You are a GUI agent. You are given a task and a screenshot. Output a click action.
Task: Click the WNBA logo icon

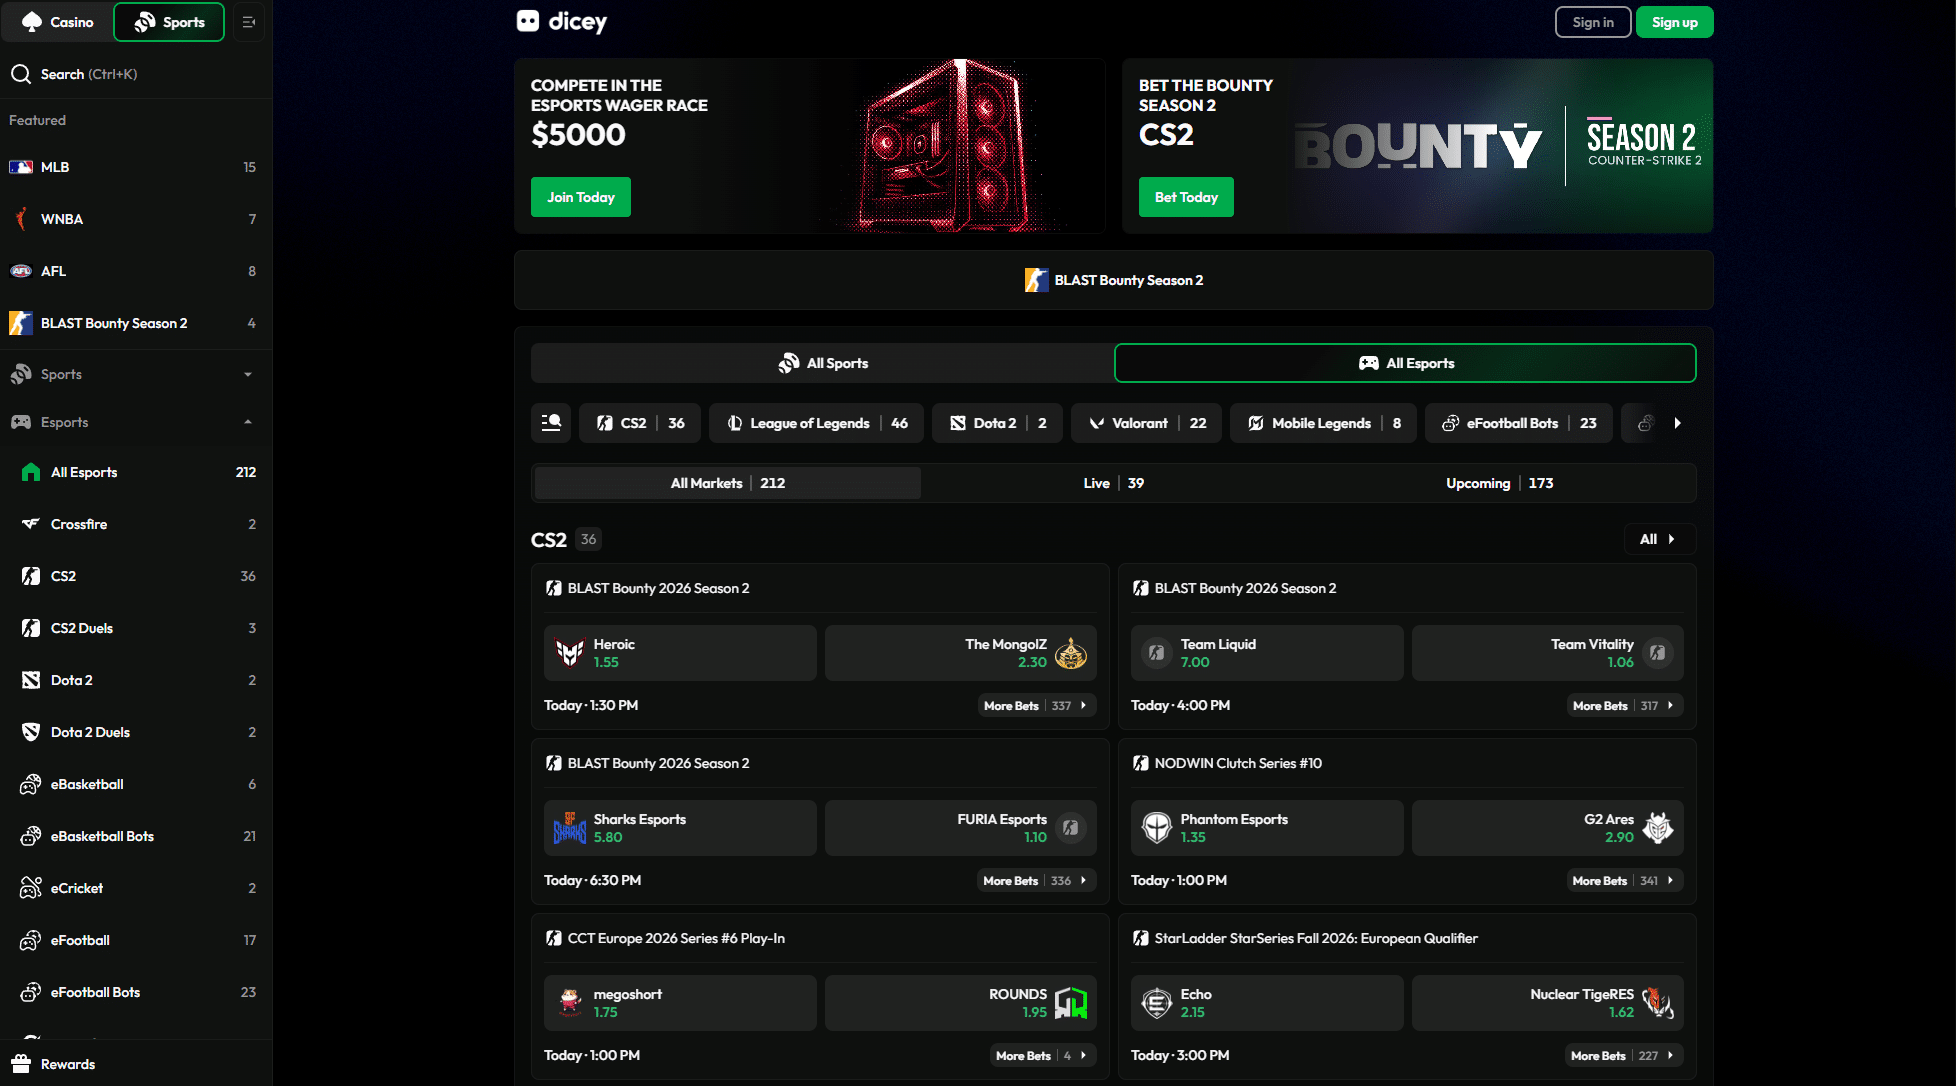[x=21, y=219]
